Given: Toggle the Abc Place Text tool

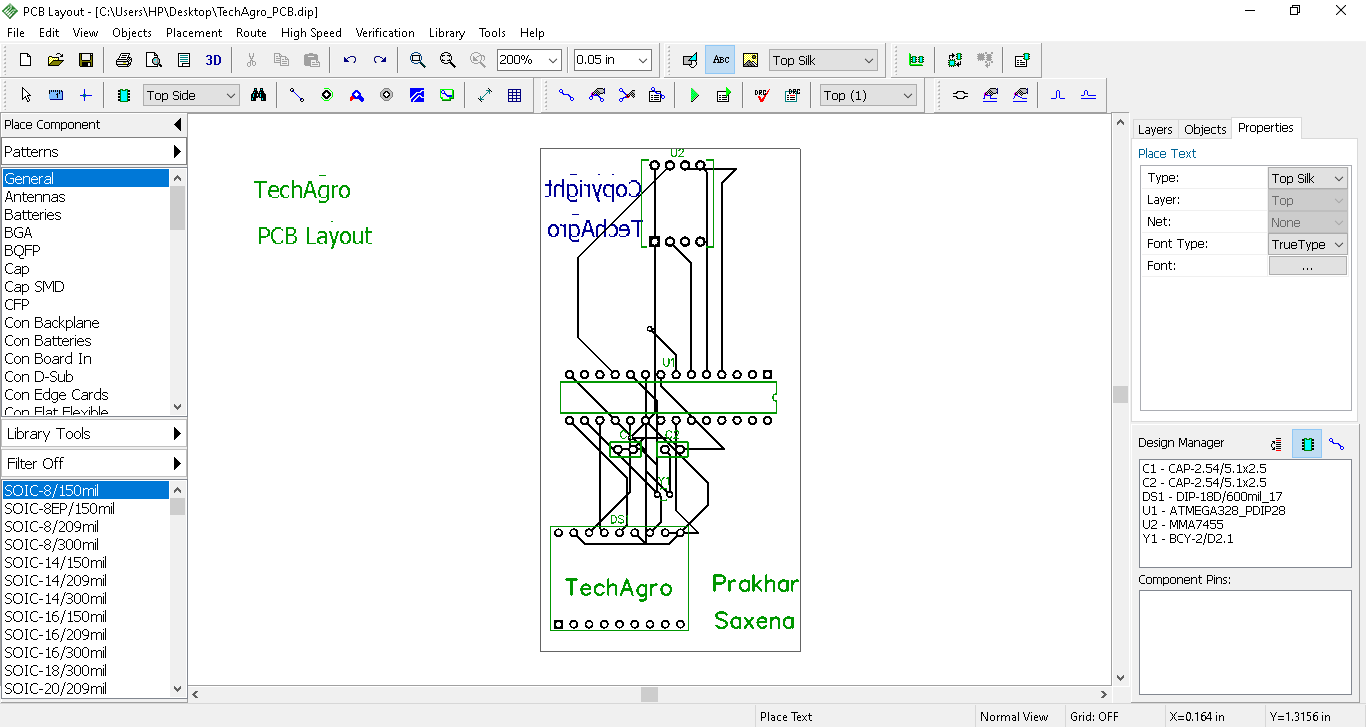Looking at the screenshot, I should [x=720, y=60].
